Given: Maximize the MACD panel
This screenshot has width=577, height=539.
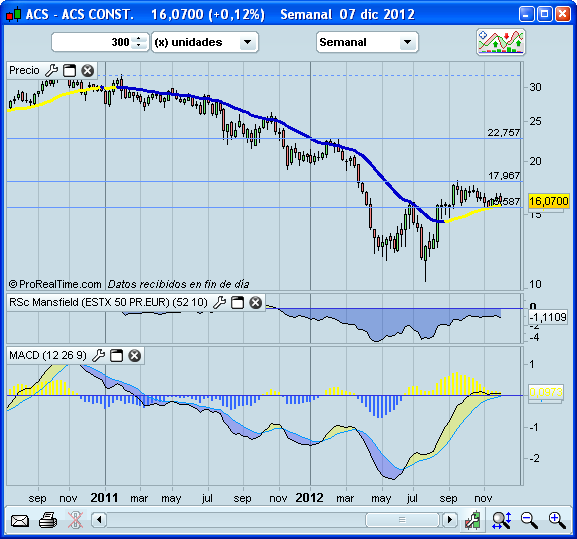Looking at the screenshot, I should pos(117,355).
